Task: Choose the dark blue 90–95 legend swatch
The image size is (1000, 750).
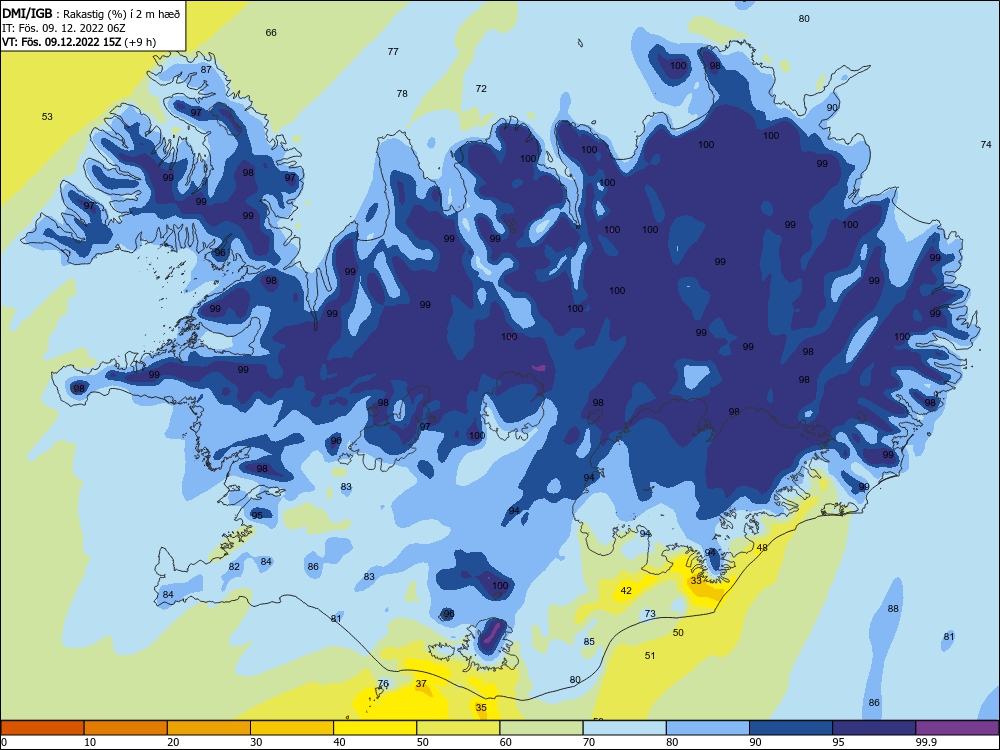Action: [x=791, y=728]
